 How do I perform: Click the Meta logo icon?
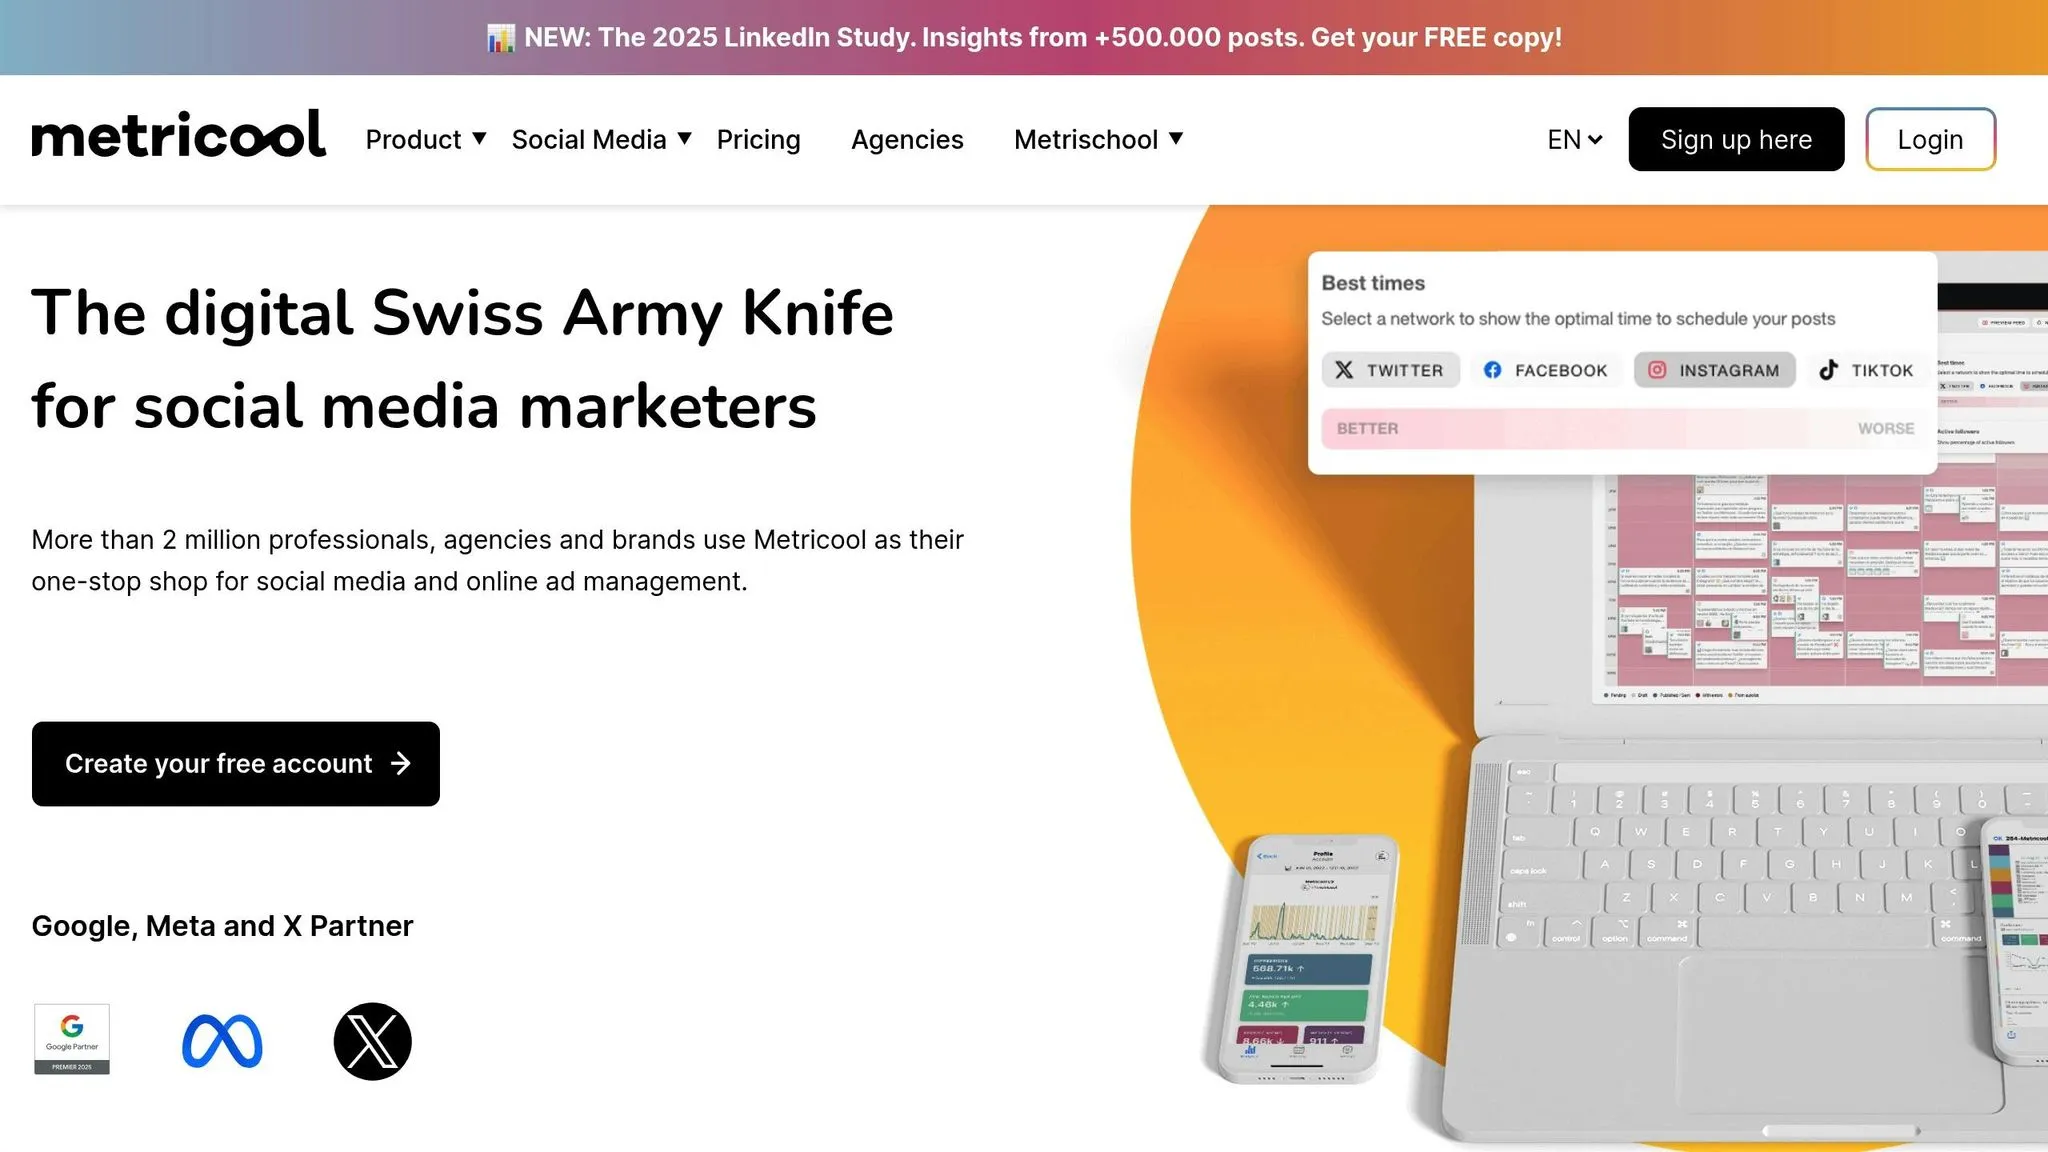click(222, 1041)
